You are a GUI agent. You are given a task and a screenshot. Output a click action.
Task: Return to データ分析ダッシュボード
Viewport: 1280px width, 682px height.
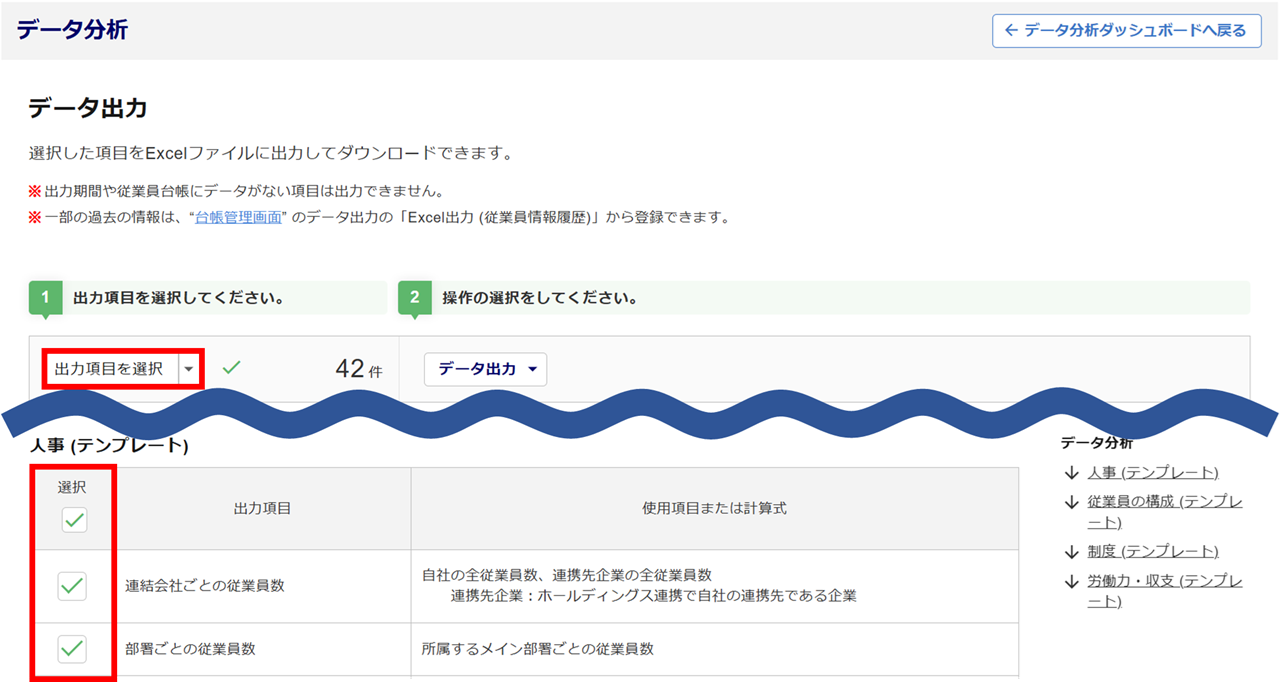(x=1126, y=31)
